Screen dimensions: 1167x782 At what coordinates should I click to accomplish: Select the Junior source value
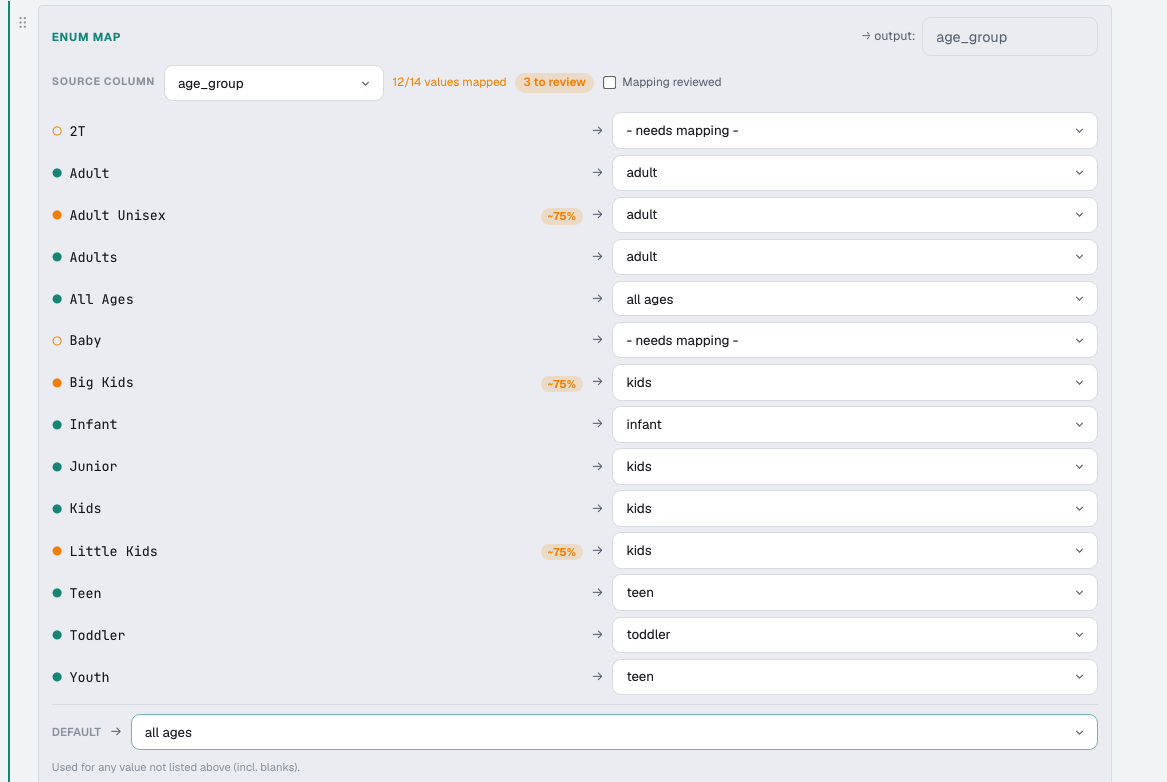[x=93, y=467]
